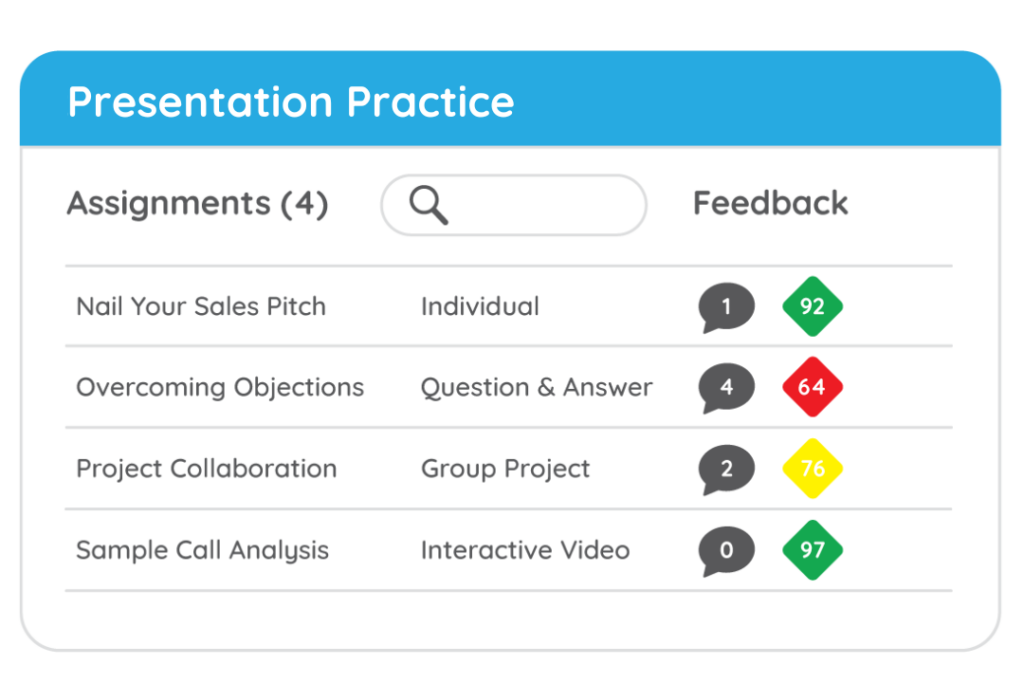Click the Feedback column header
This screenshot has height=683, width=1024.
(x=770, y=203)
